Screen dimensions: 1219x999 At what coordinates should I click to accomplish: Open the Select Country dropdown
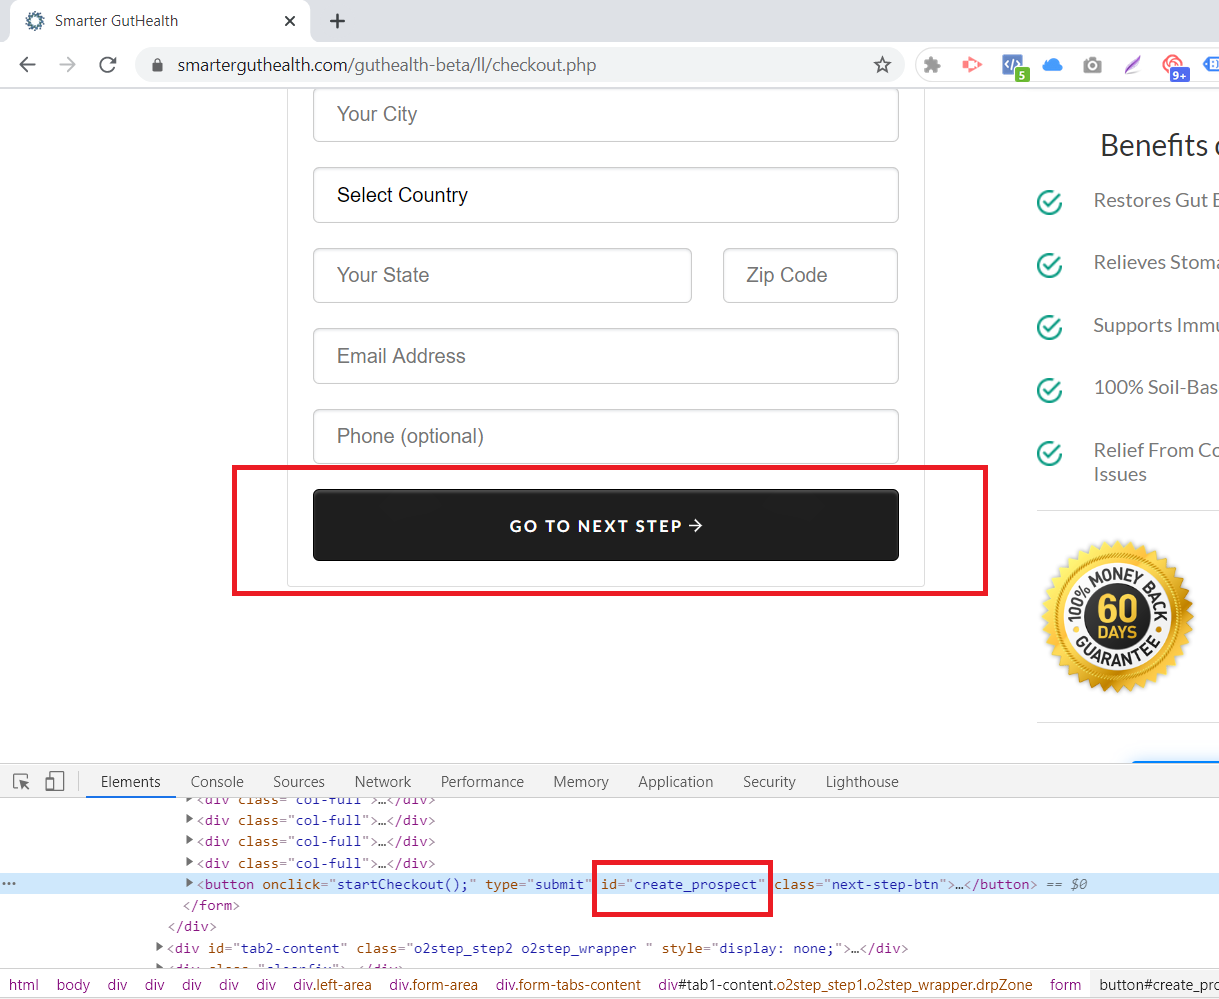pyautogui.click(x=605, y=195)
